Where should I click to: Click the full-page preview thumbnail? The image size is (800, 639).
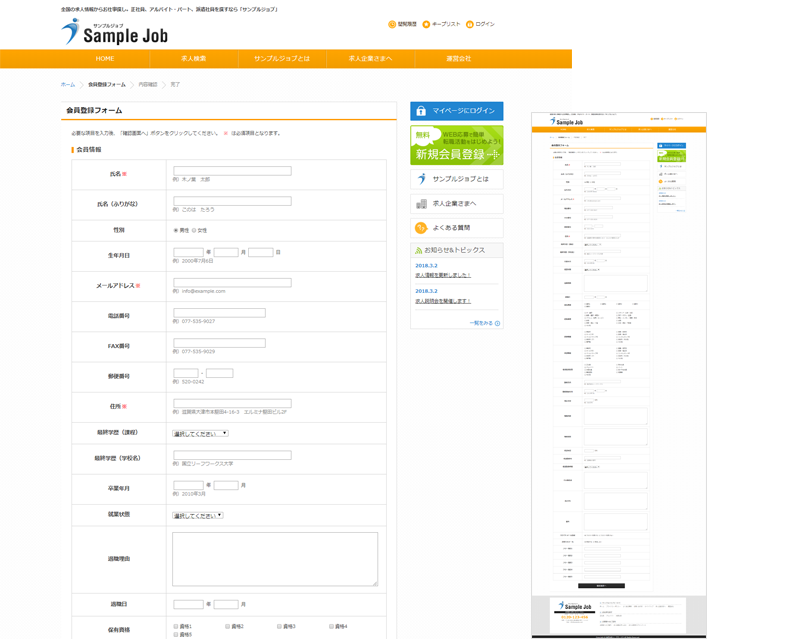click(x=619, y=375)
